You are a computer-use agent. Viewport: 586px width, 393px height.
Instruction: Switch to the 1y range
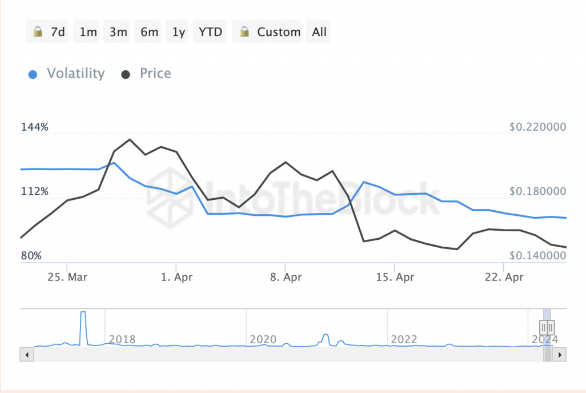point(178,32)
